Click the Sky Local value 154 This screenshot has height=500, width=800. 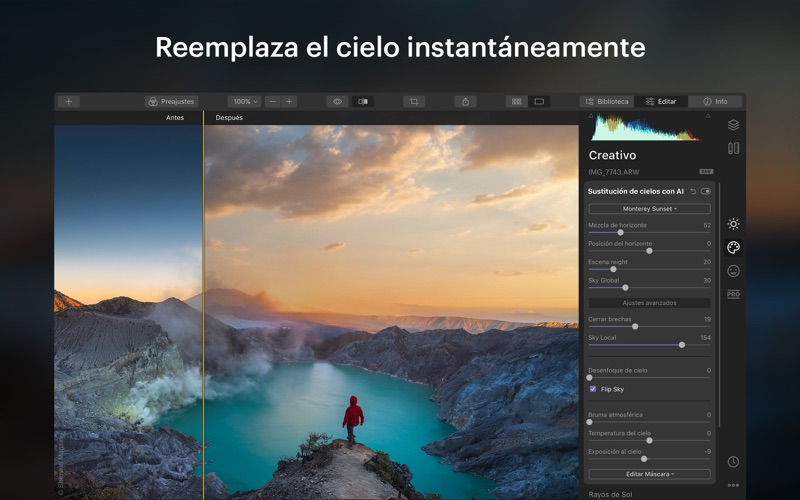(x=706, y=338)
